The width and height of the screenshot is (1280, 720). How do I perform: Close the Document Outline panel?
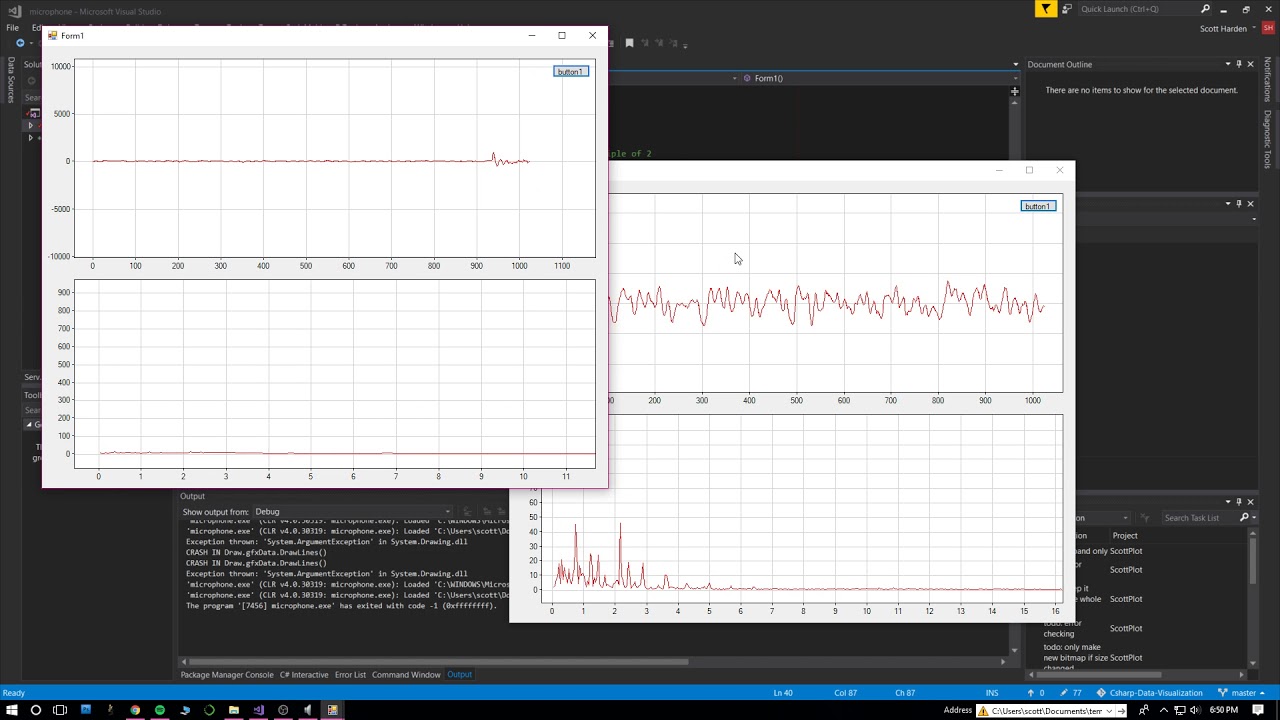click(1250, 64)
